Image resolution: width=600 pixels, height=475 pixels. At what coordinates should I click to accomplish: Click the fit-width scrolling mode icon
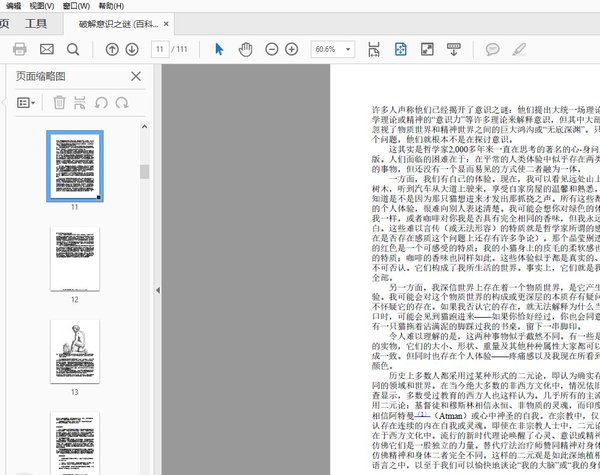[x=373, y=49]
